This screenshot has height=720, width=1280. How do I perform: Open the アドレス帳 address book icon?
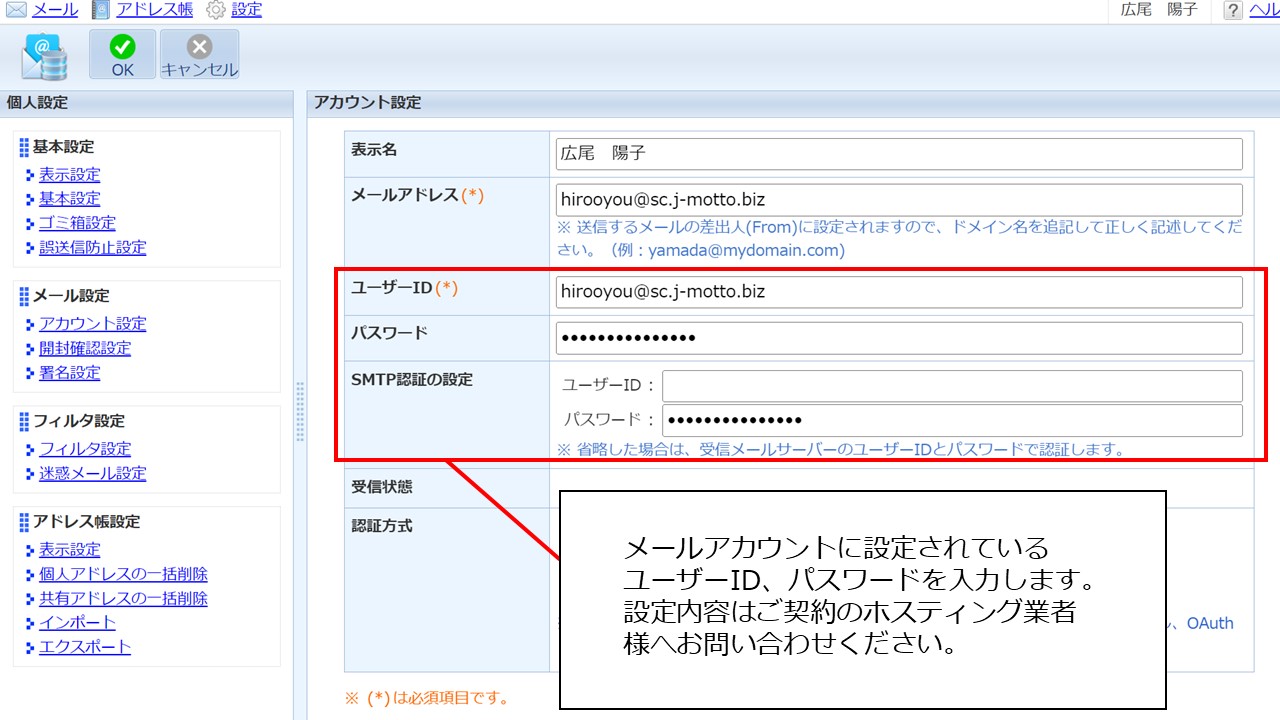pos(101,10)
